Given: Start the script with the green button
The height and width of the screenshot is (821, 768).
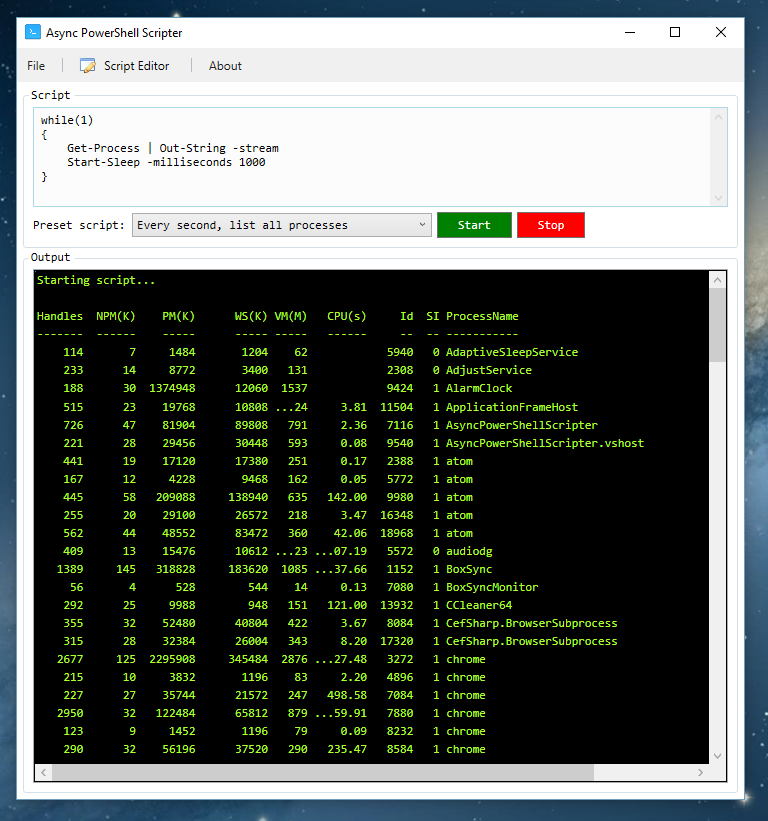Looking at the screenshot, I should click(x=474, y=225).
